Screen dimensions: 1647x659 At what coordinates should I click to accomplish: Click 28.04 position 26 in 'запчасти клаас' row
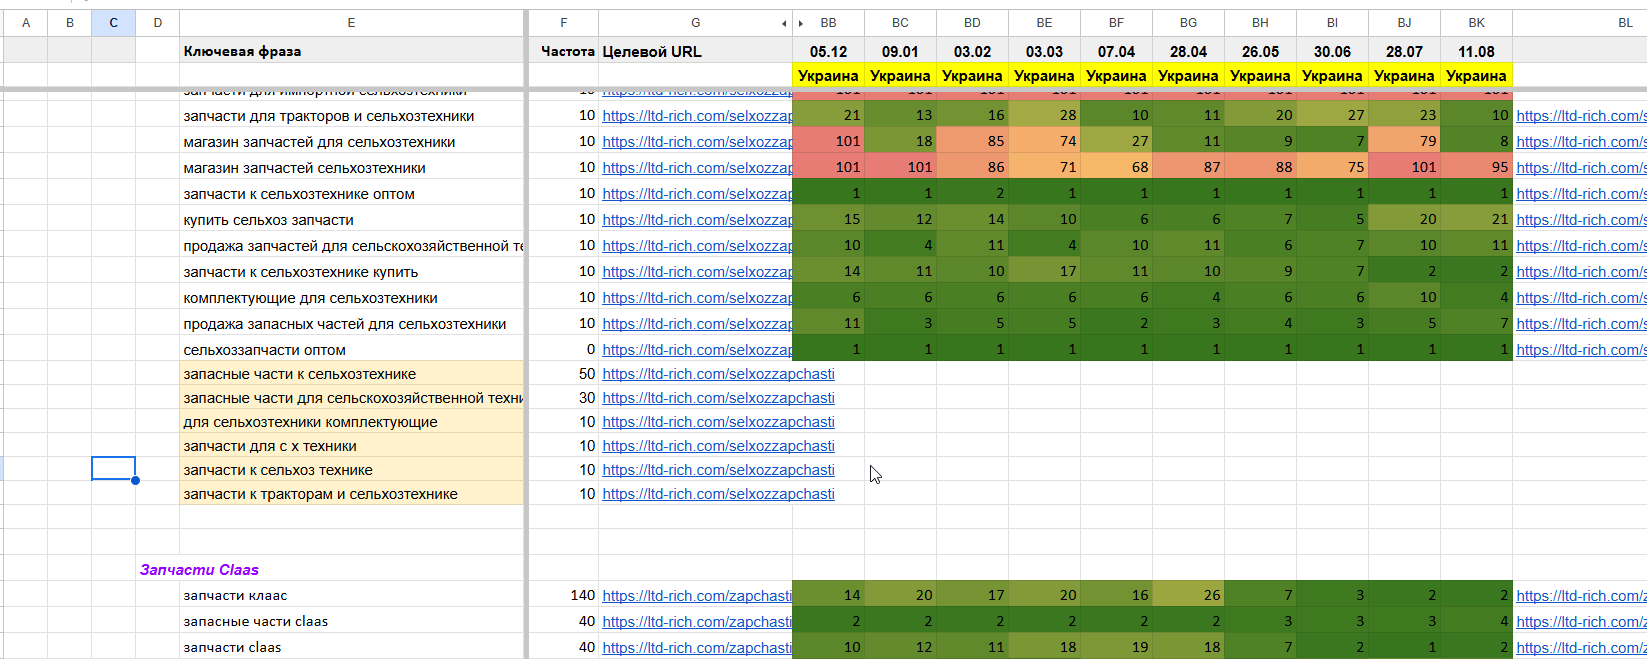tap(1189, 595)
